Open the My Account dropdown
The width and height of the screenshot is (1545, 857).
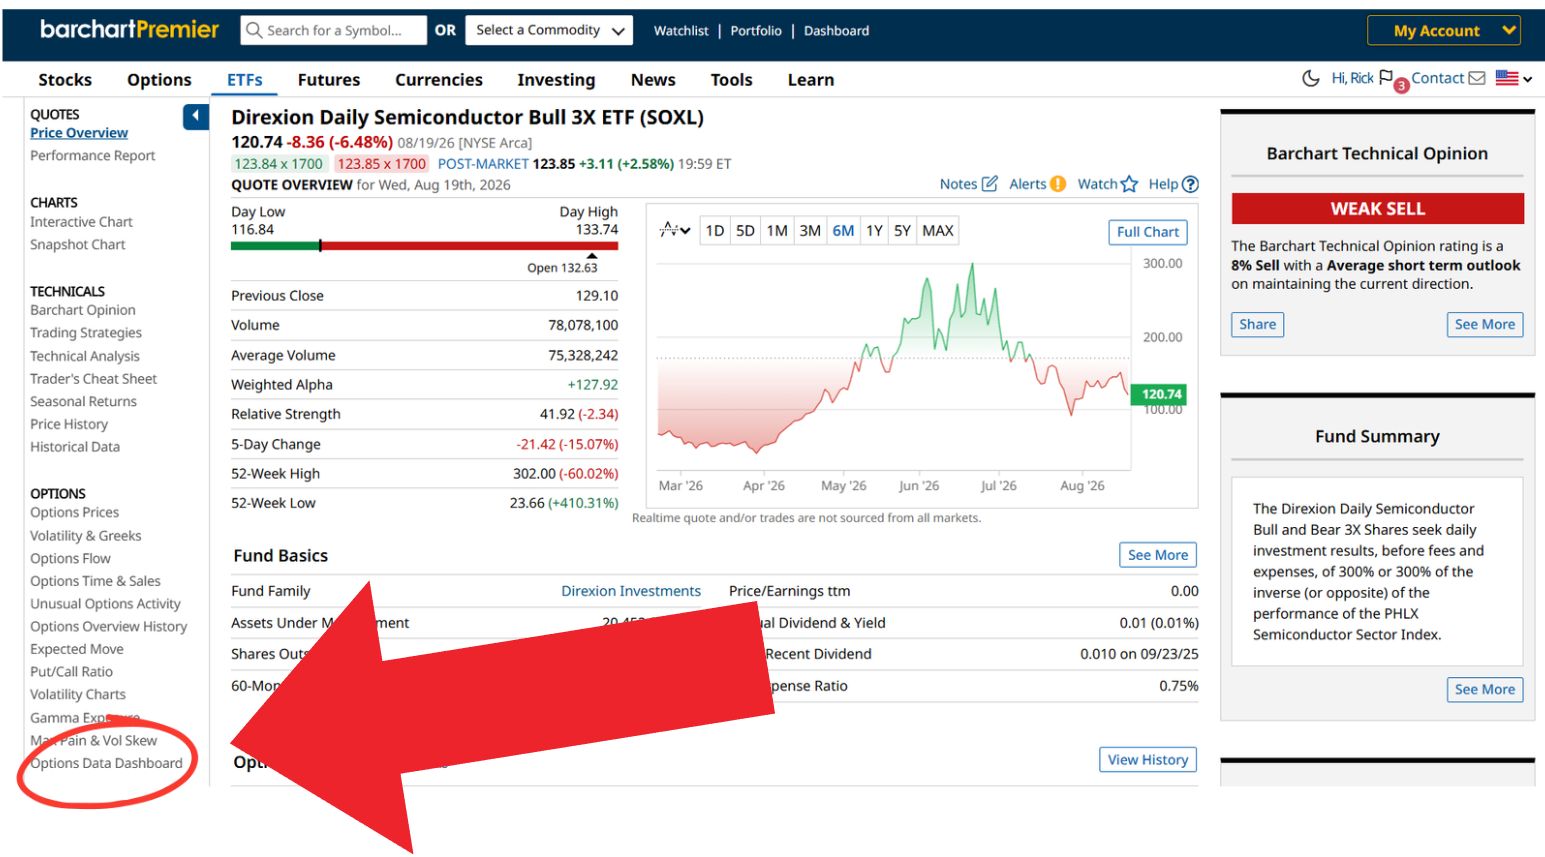[x=1443, y=31]
